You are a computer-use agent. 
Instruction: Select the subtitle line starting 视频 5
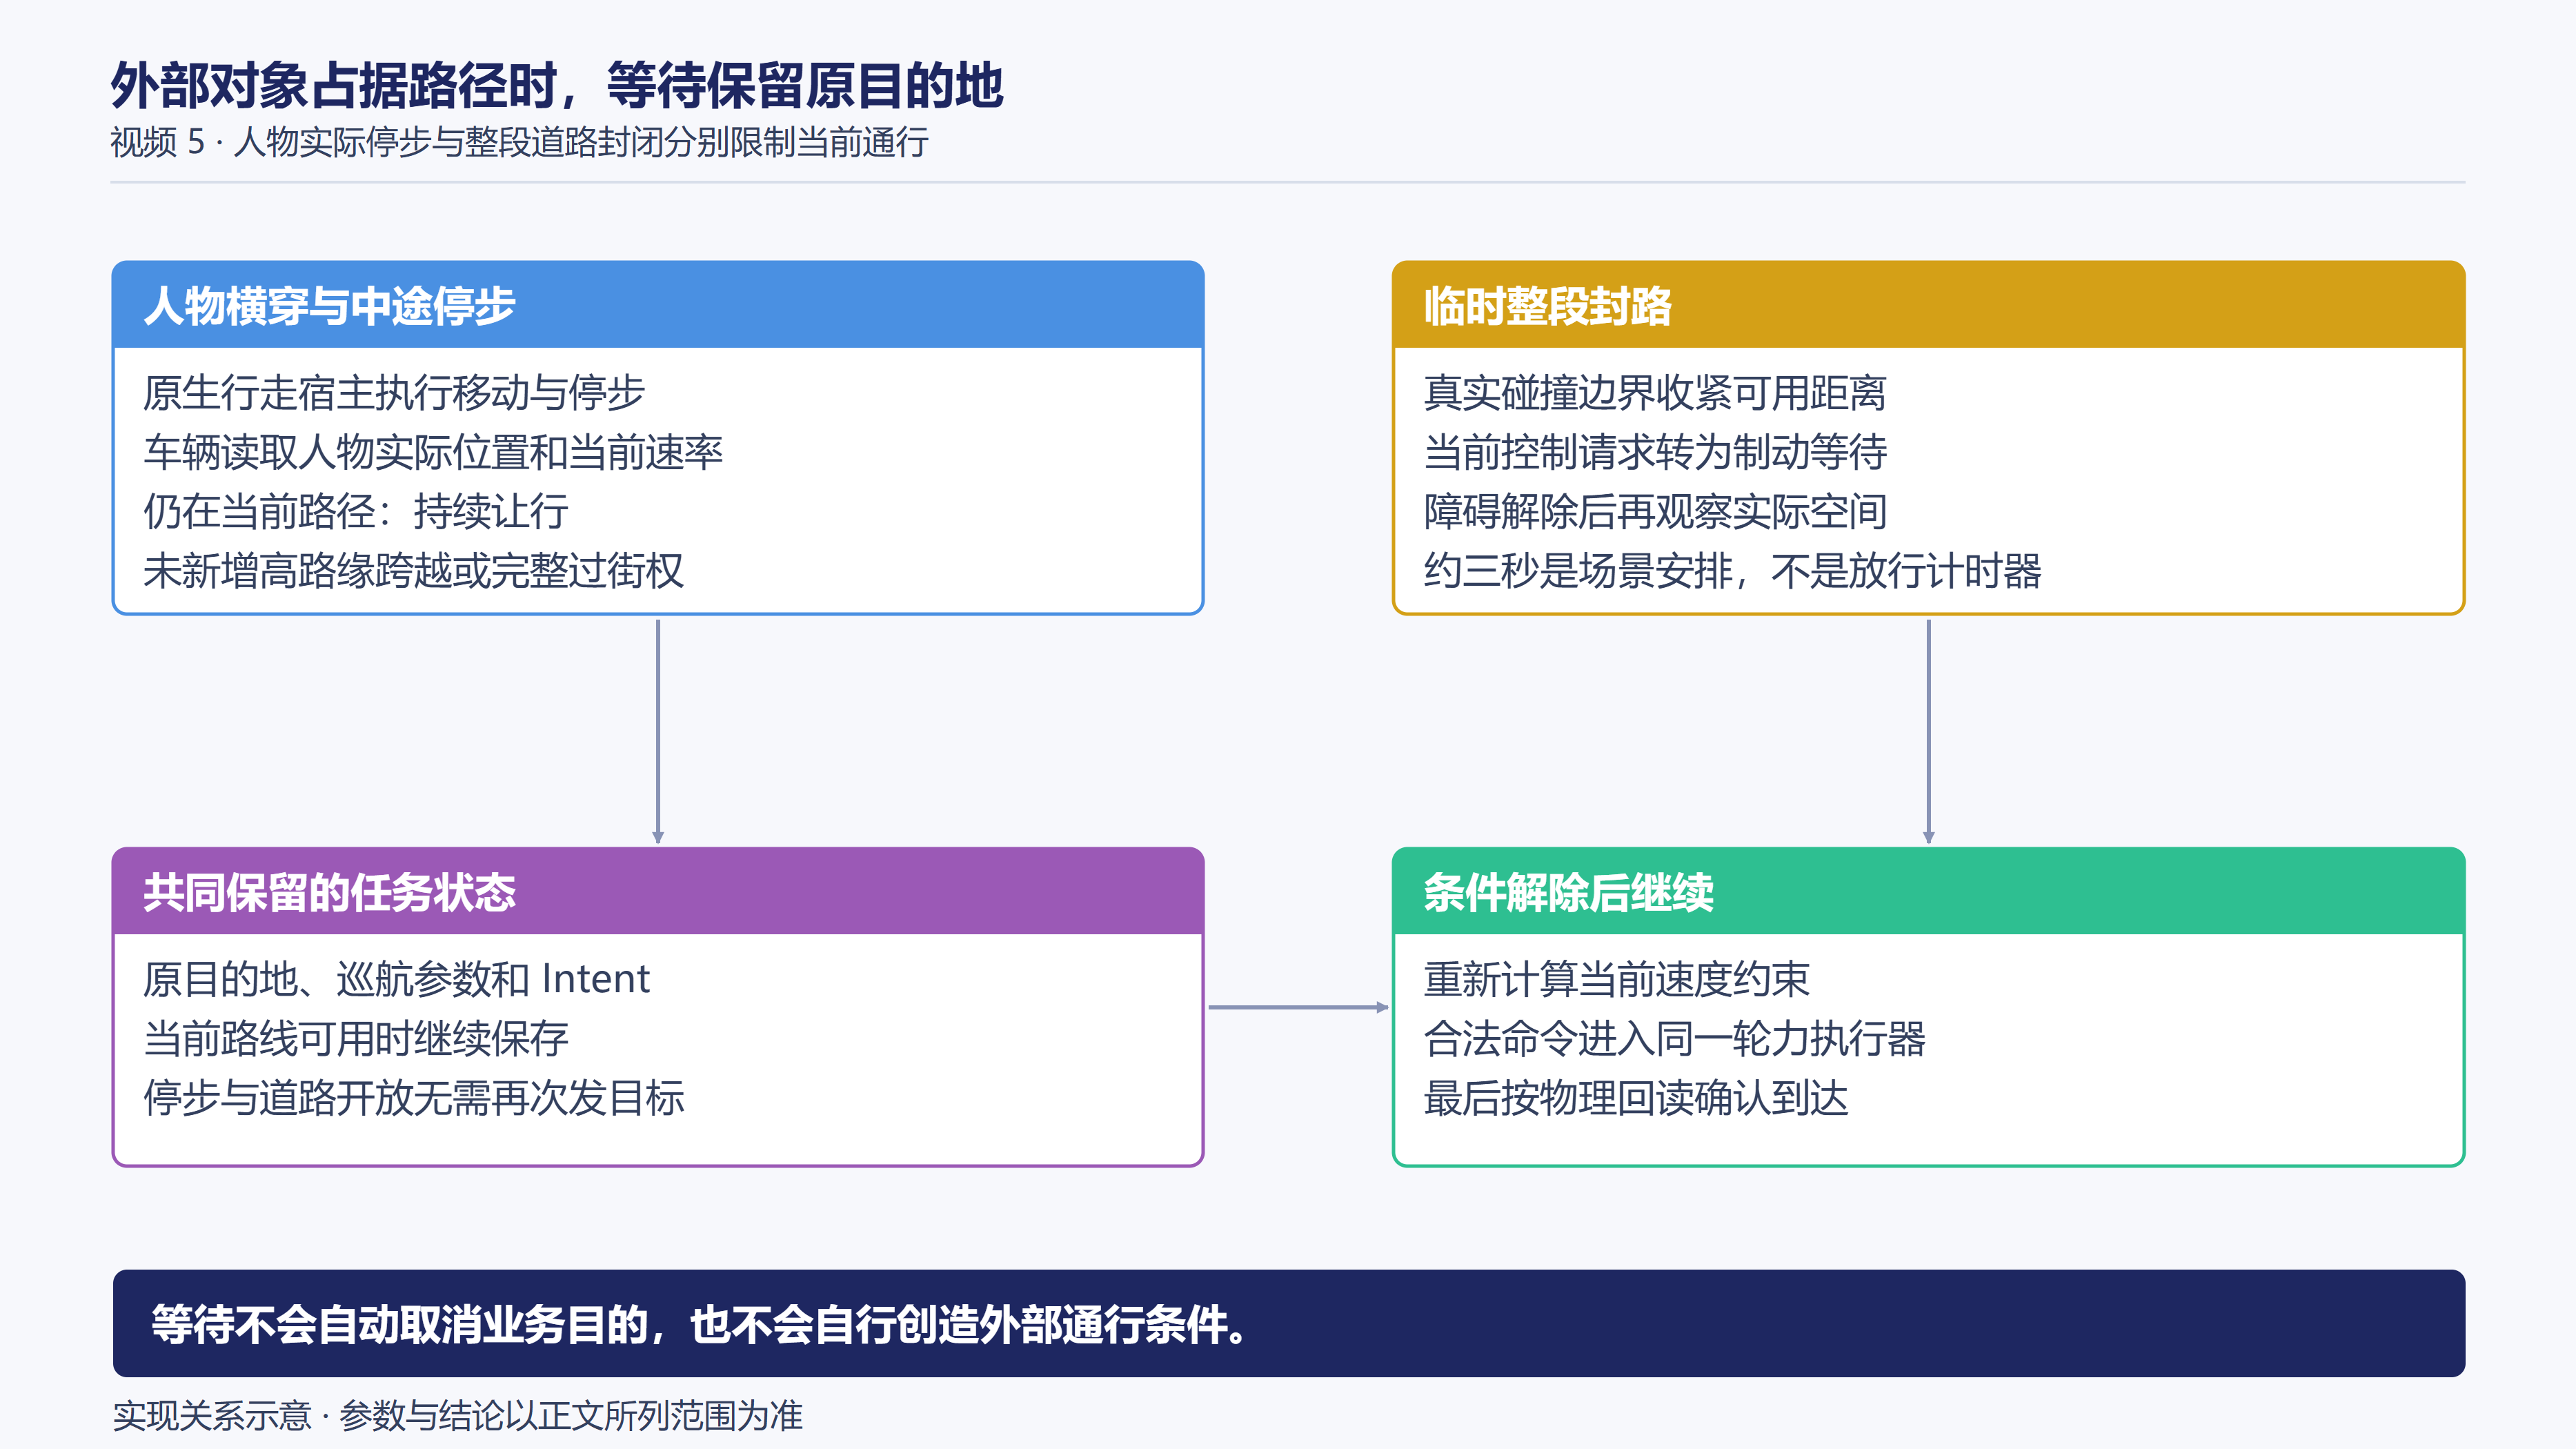tap(519, 142)
